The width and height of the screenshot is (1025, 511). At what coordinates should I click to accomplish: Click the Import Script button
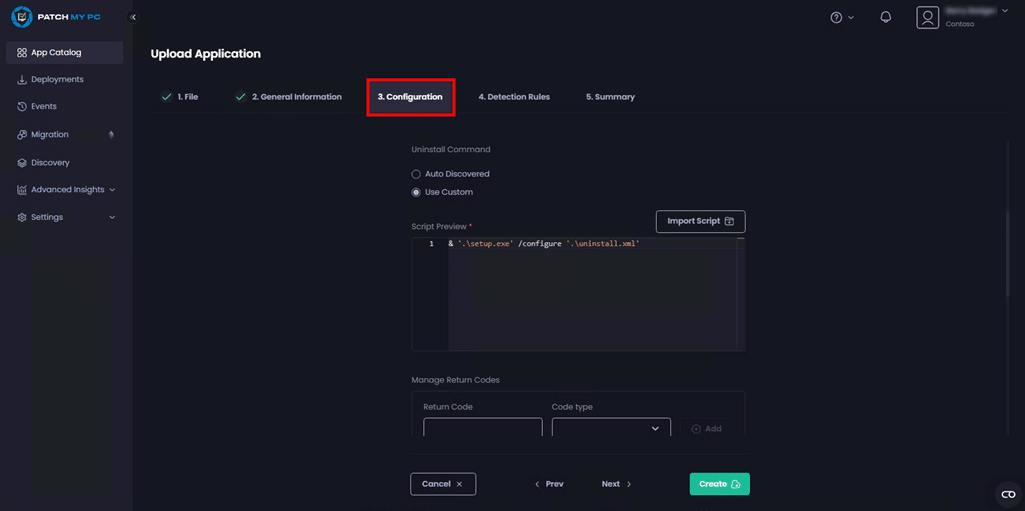click(x=700, y=221)
